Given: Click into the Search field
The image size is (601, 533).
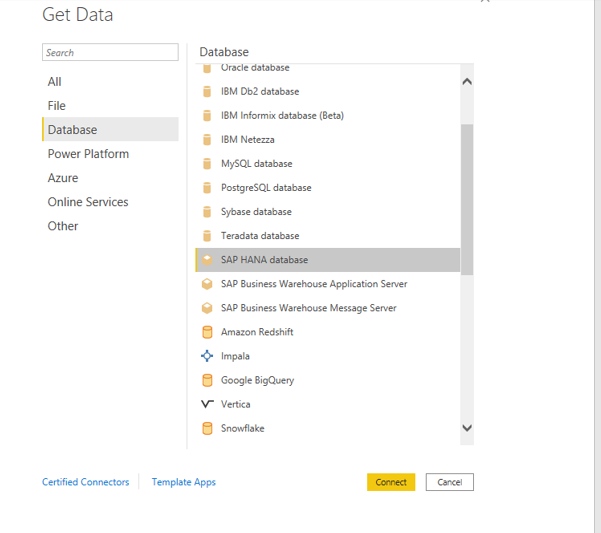Looking at the screenshot, I should point(110,53).
